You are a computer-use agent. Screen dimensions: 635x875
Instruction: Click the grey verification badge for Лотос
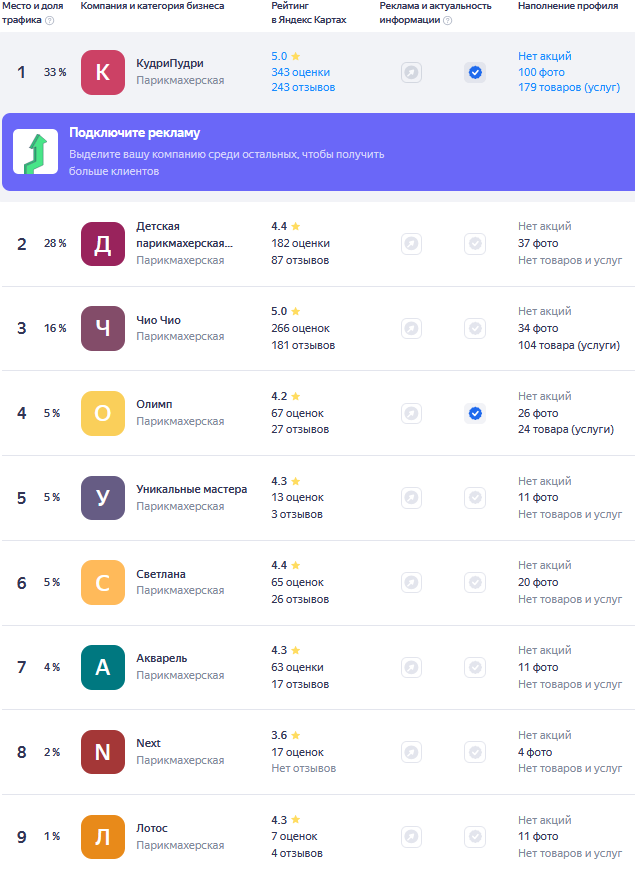(475, 837)
